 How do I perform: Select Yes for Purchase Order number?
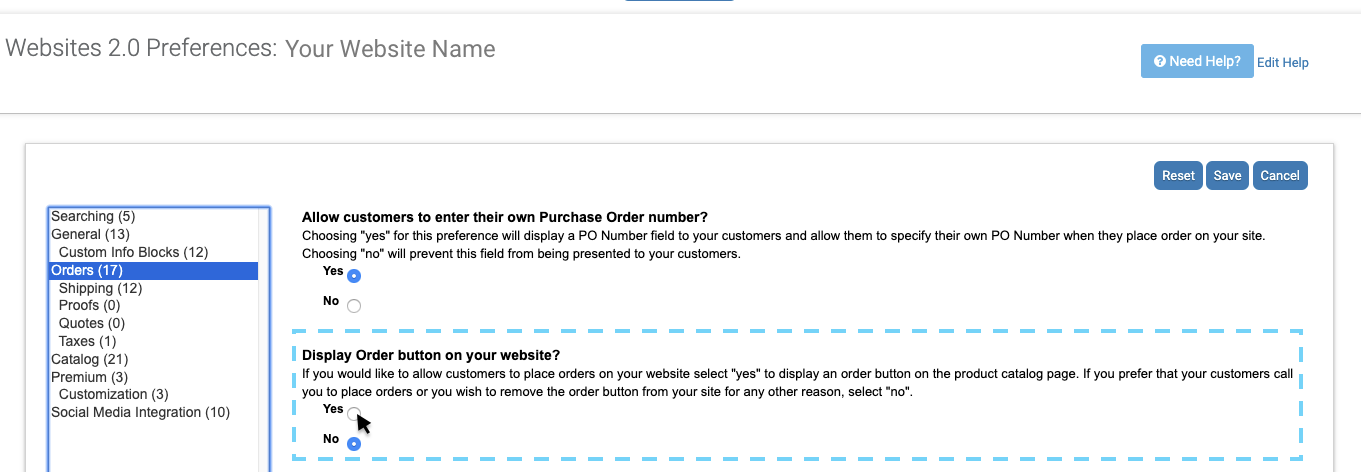point(354,276)
